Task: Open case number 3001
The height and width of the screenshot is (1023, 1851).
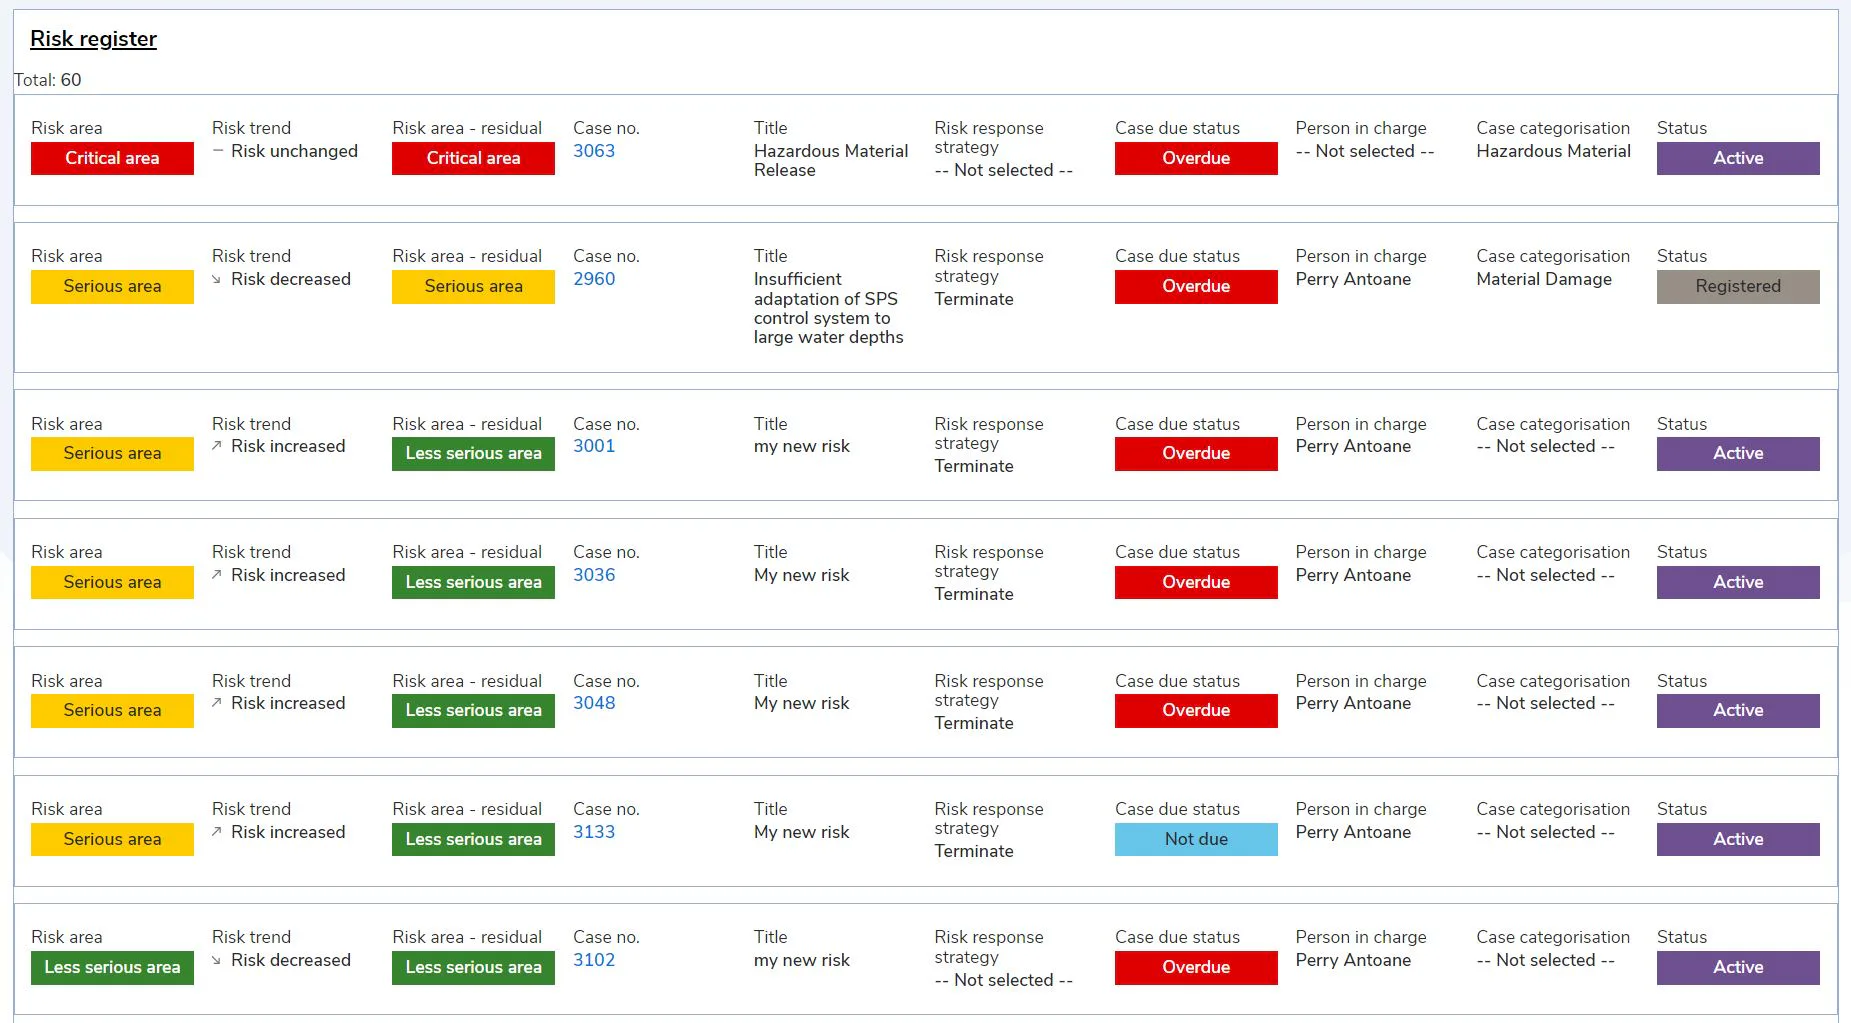Action: pos(594,446)
